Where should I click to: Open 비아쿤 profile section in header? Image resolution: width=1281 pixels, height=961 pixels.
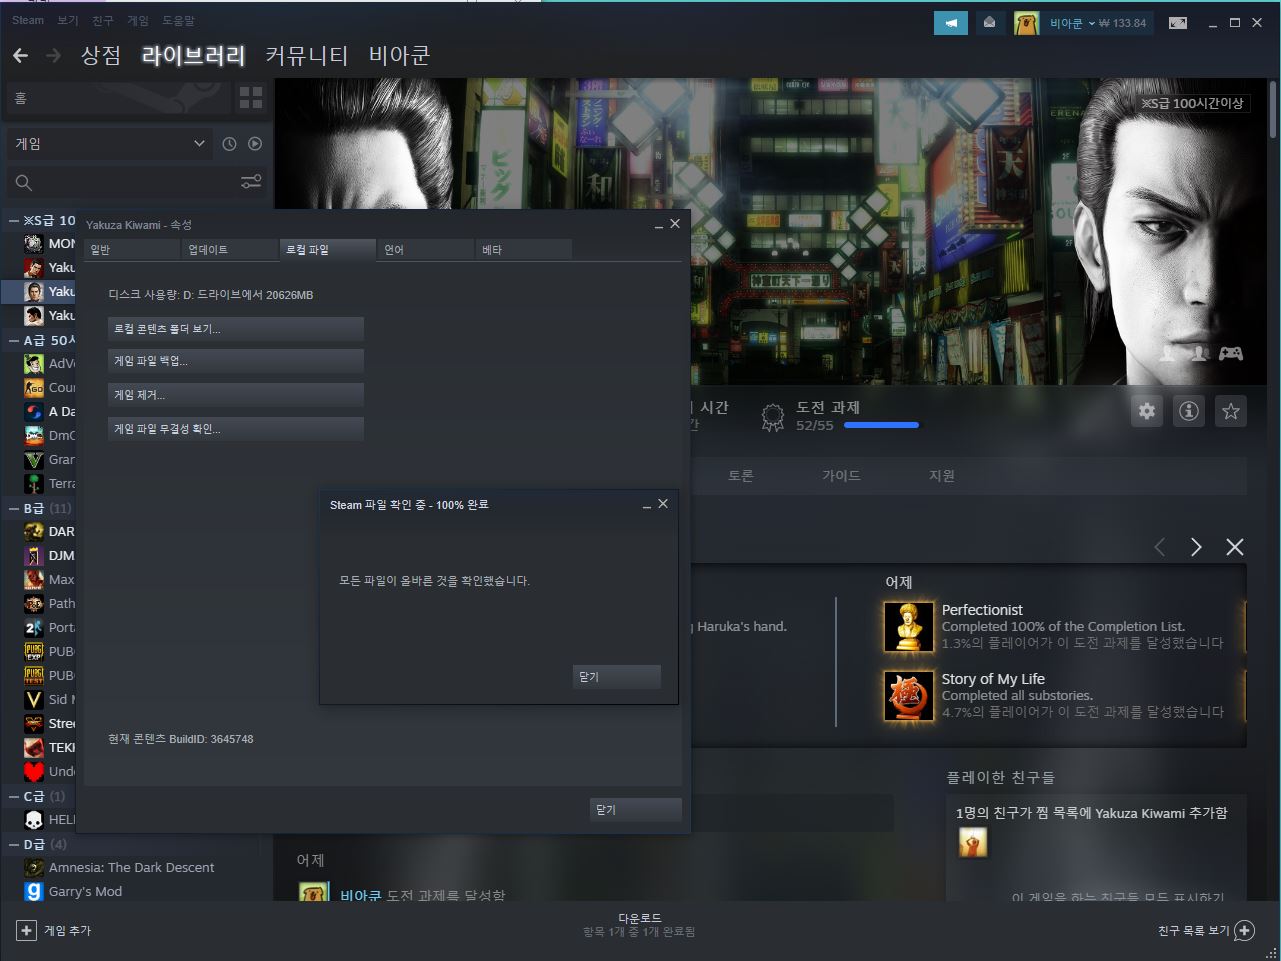[399, 56]
